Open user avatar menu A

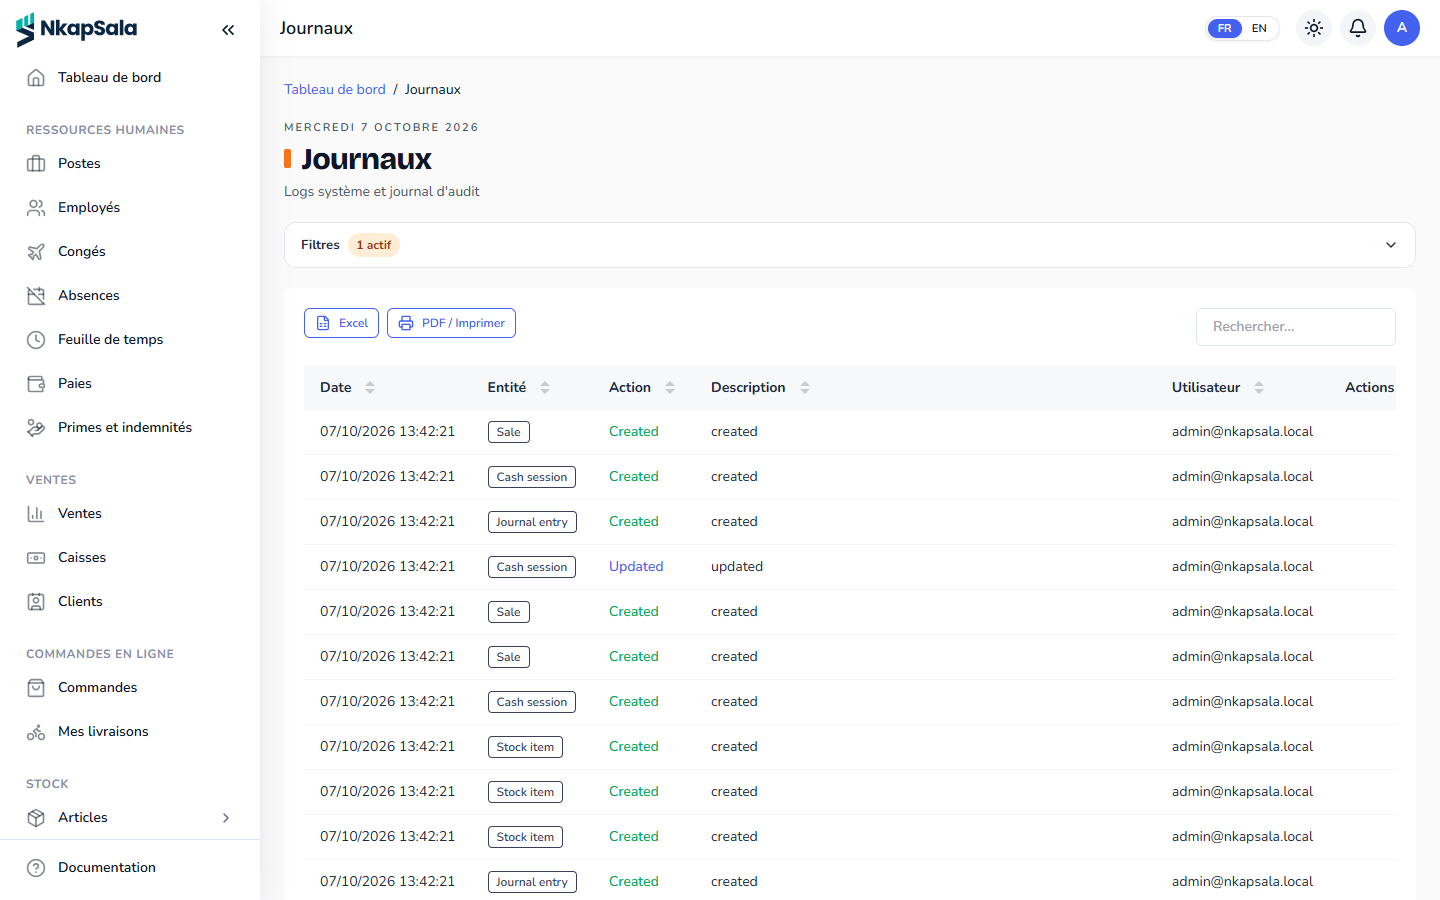point(1402,28)
